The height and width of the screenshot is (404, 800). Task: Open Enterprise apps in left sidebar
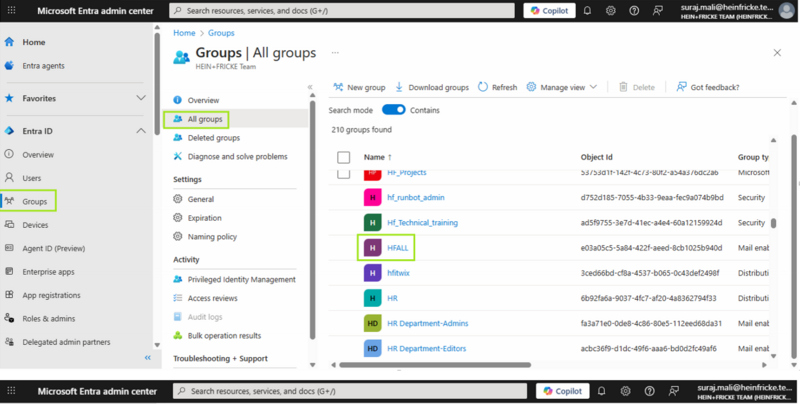pyautogui.click(x=50, y=271)
